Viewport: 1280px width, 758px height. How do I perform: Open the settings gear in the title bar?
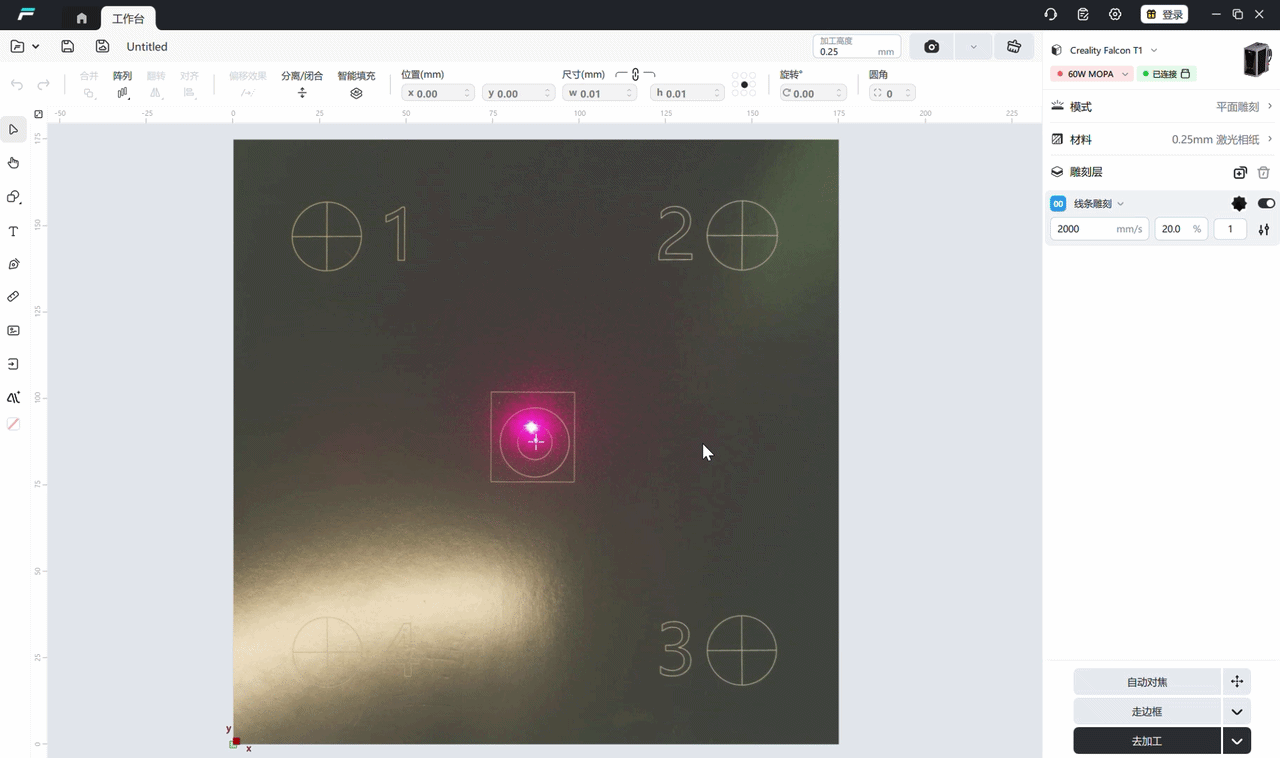coord(1115,14)
